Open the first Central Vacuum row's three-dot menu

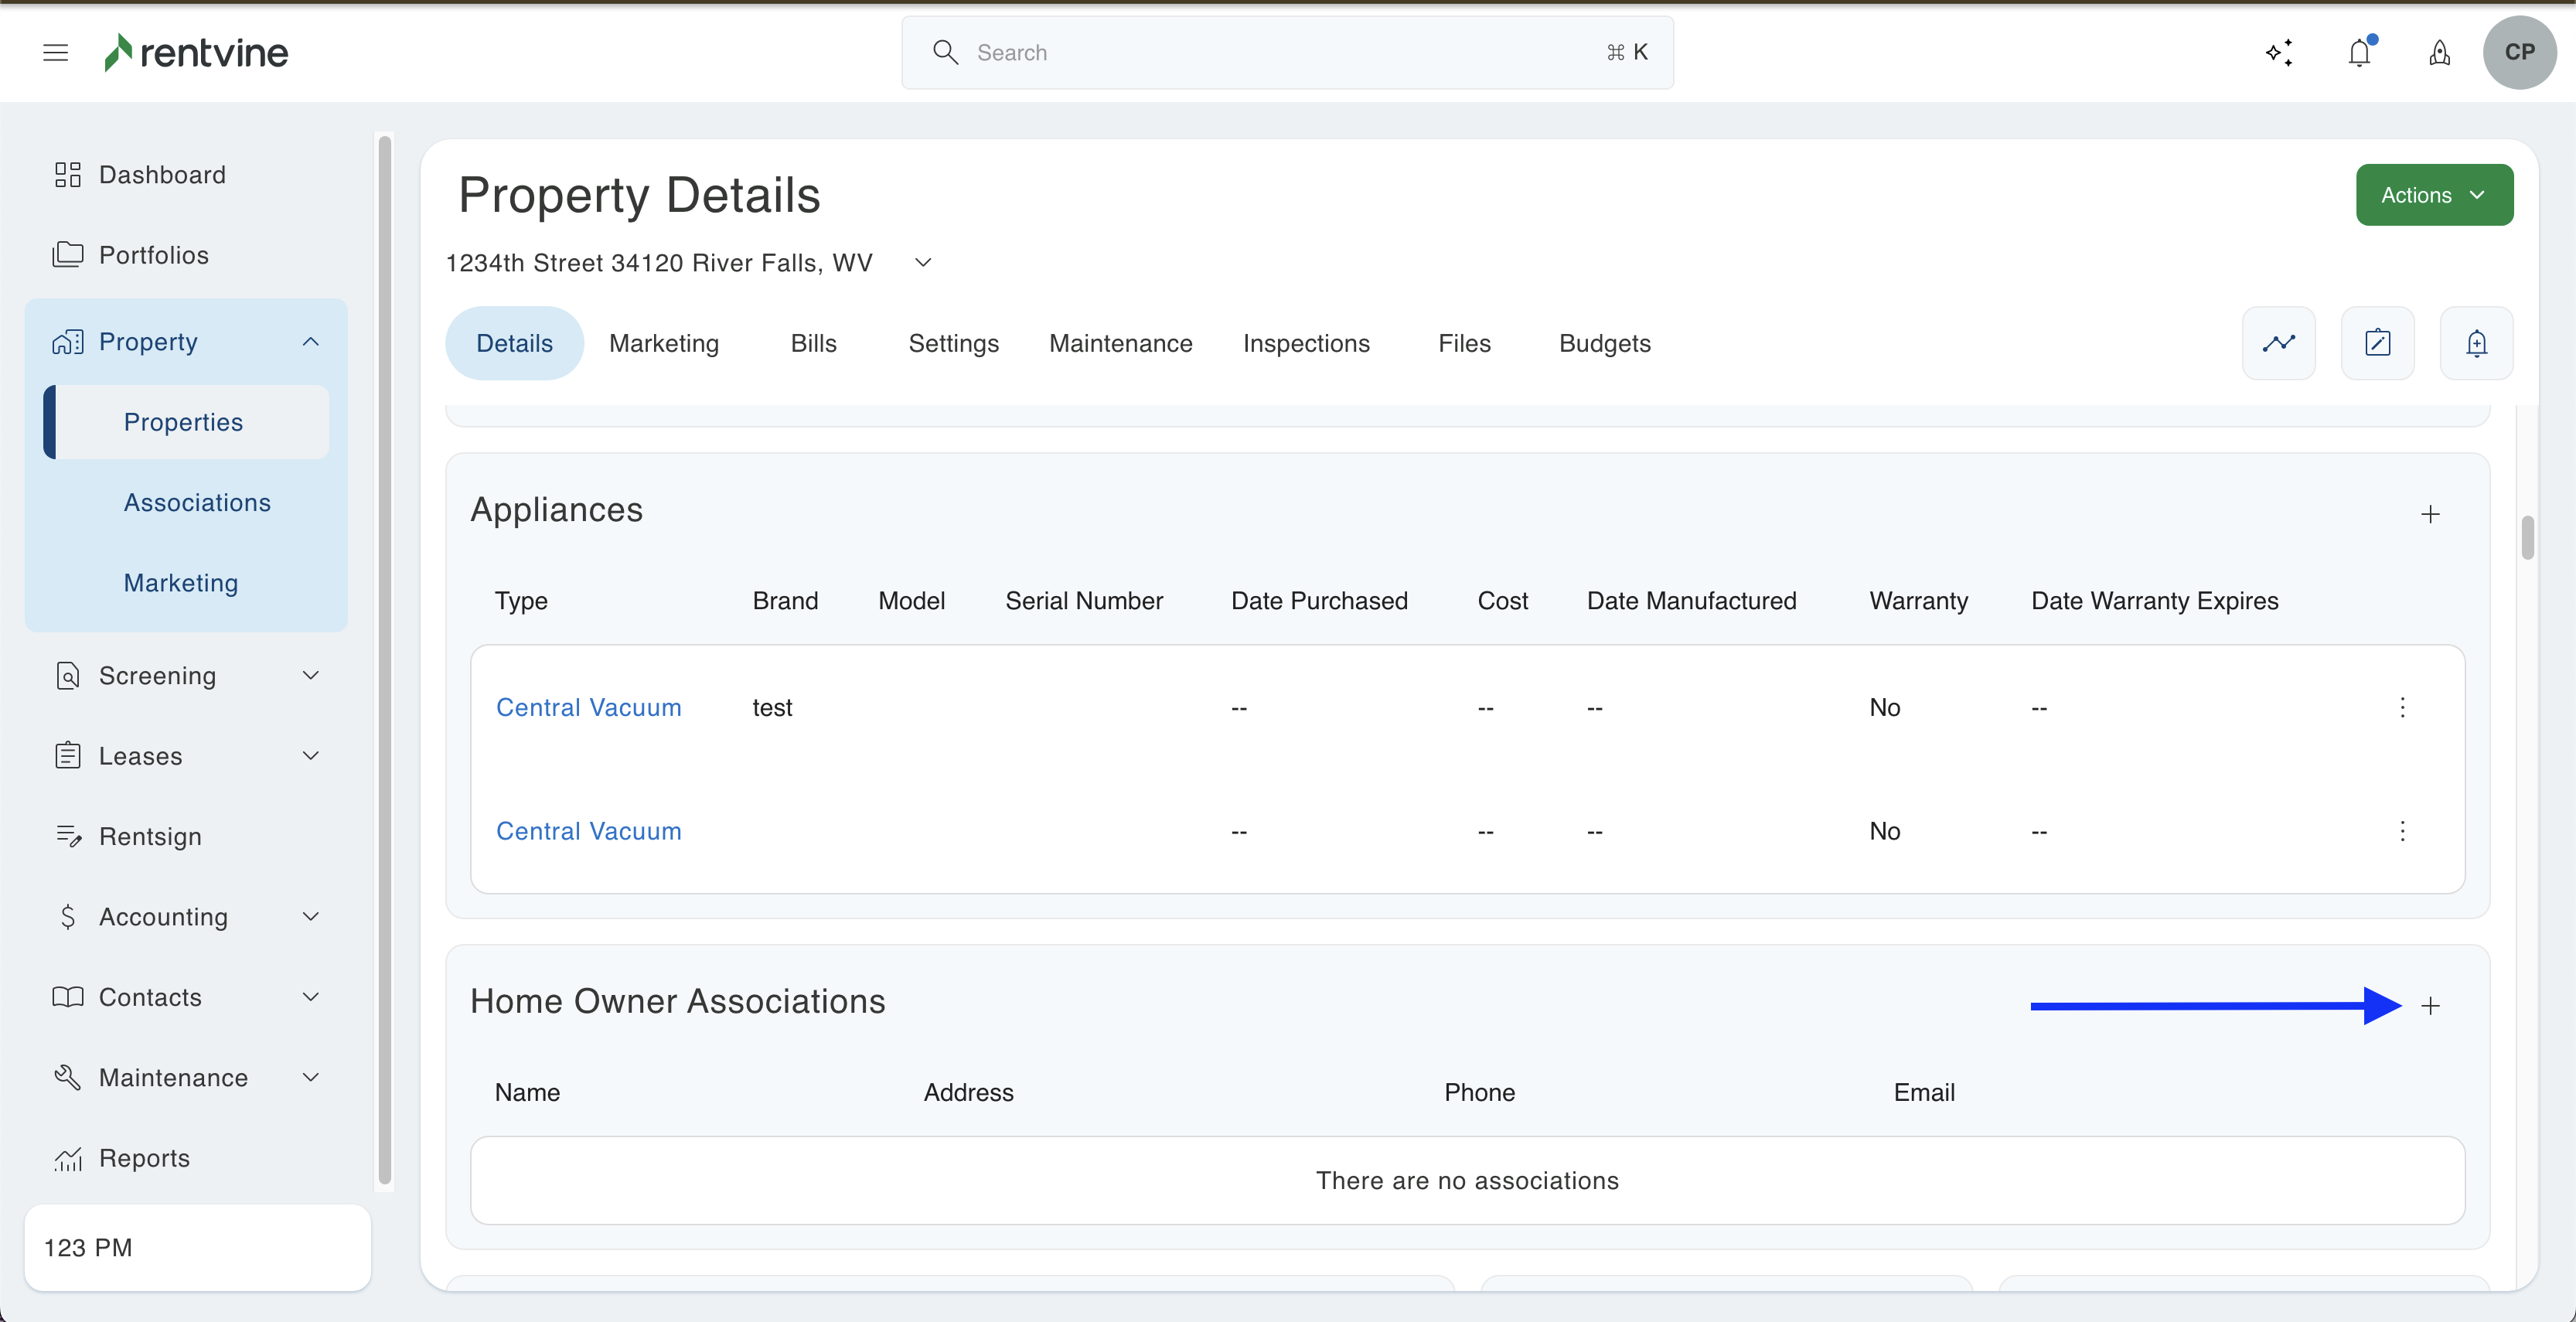coord(2402,707)
